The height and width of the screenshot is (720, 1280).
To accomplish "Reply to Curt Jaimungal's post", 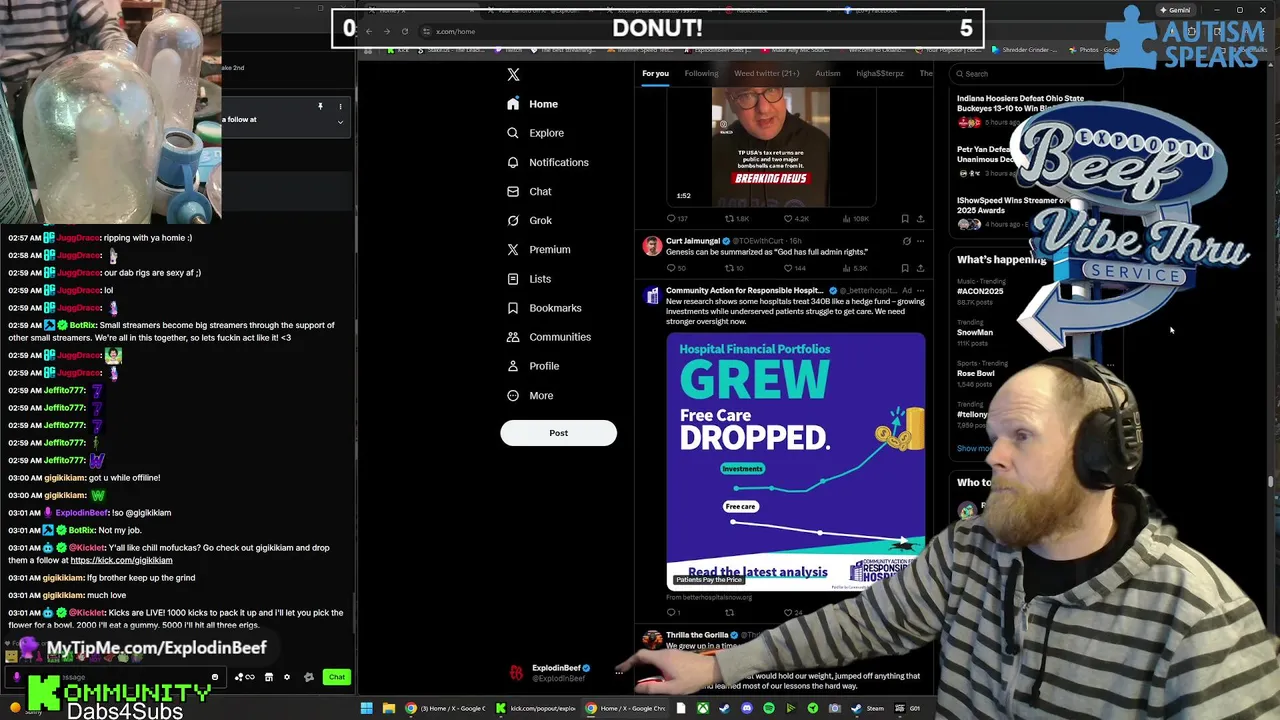I will tap(676, 268).
